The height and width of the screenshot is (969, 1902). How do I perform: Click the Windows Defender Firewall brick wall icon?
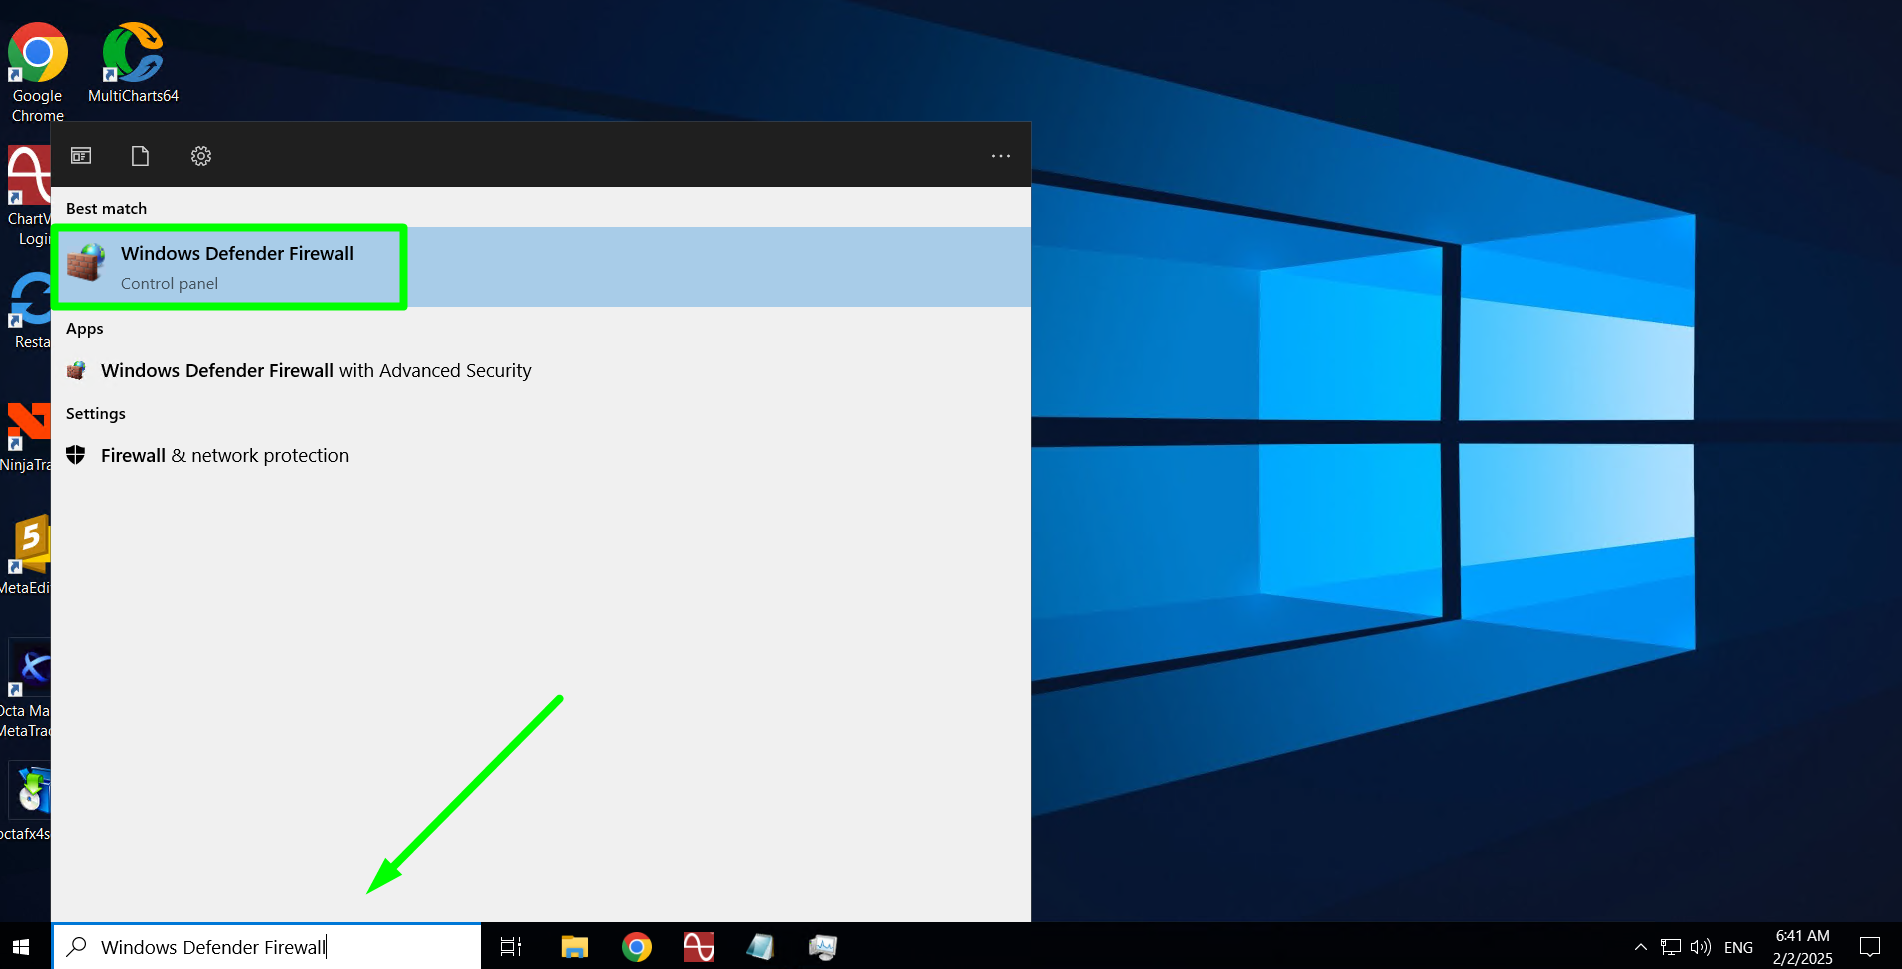(86, 263)
